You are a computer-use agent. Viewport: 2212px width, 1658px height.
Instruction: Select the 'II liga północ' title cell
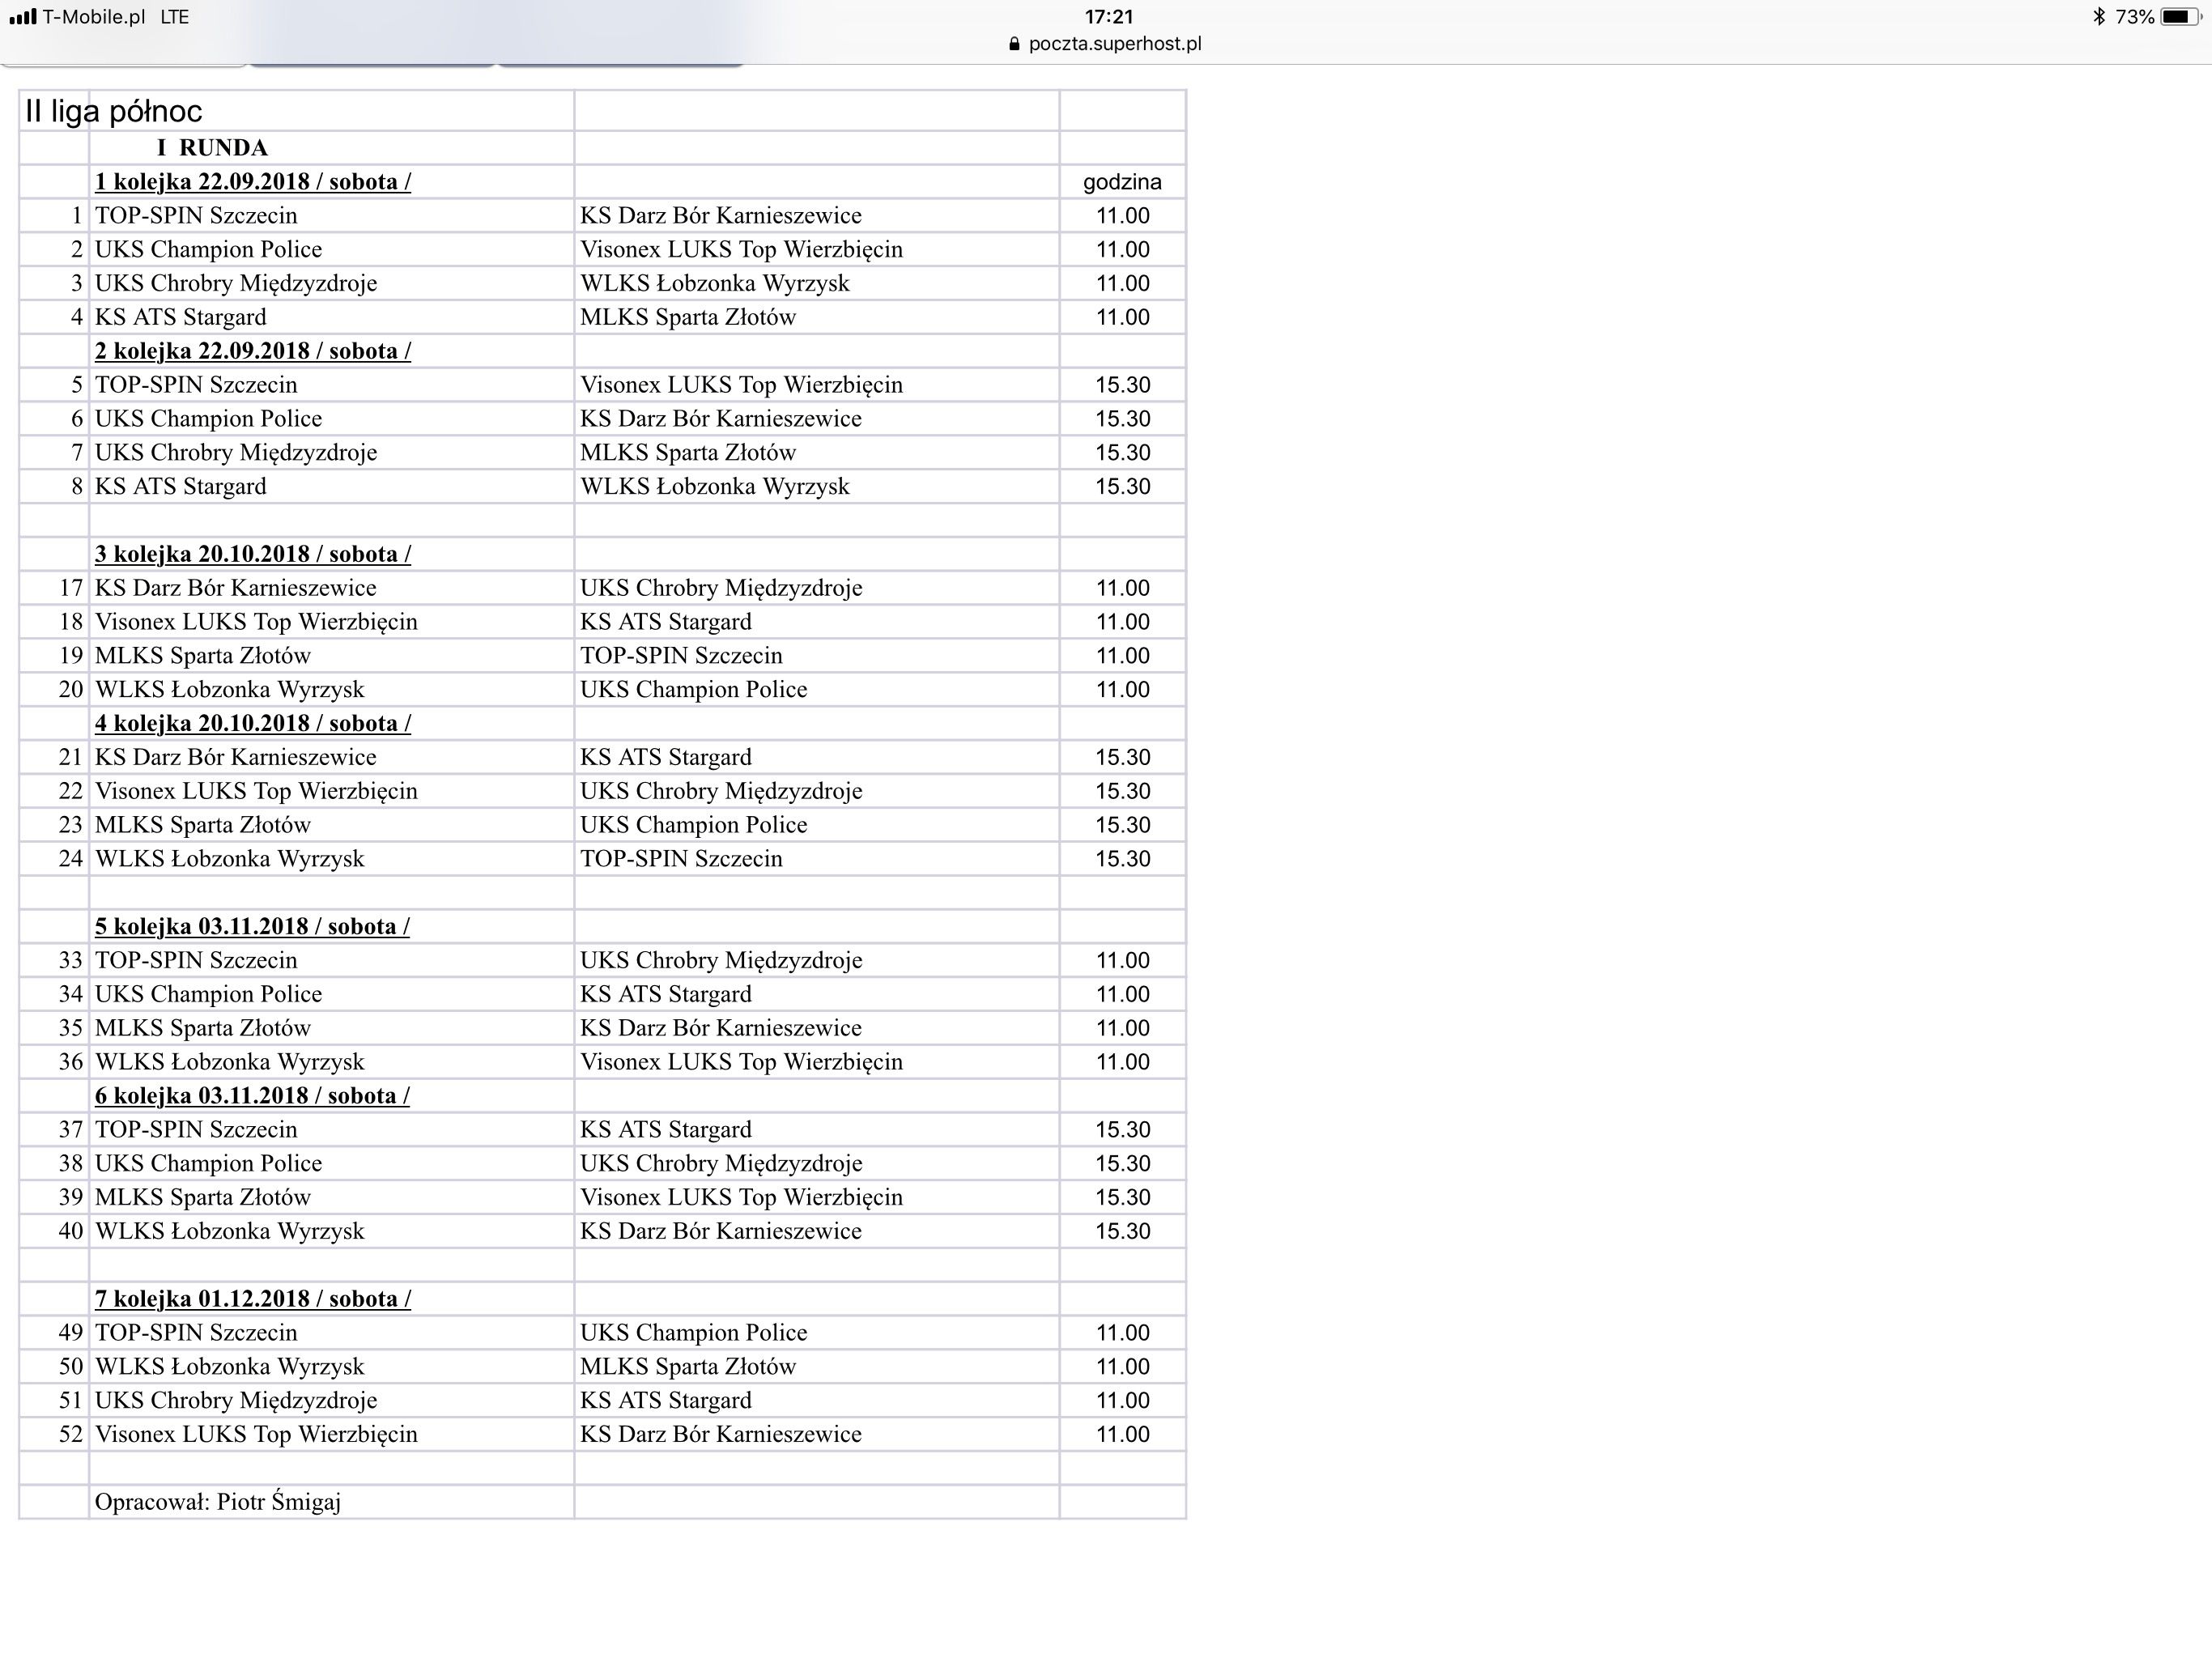tap(113, 111)
